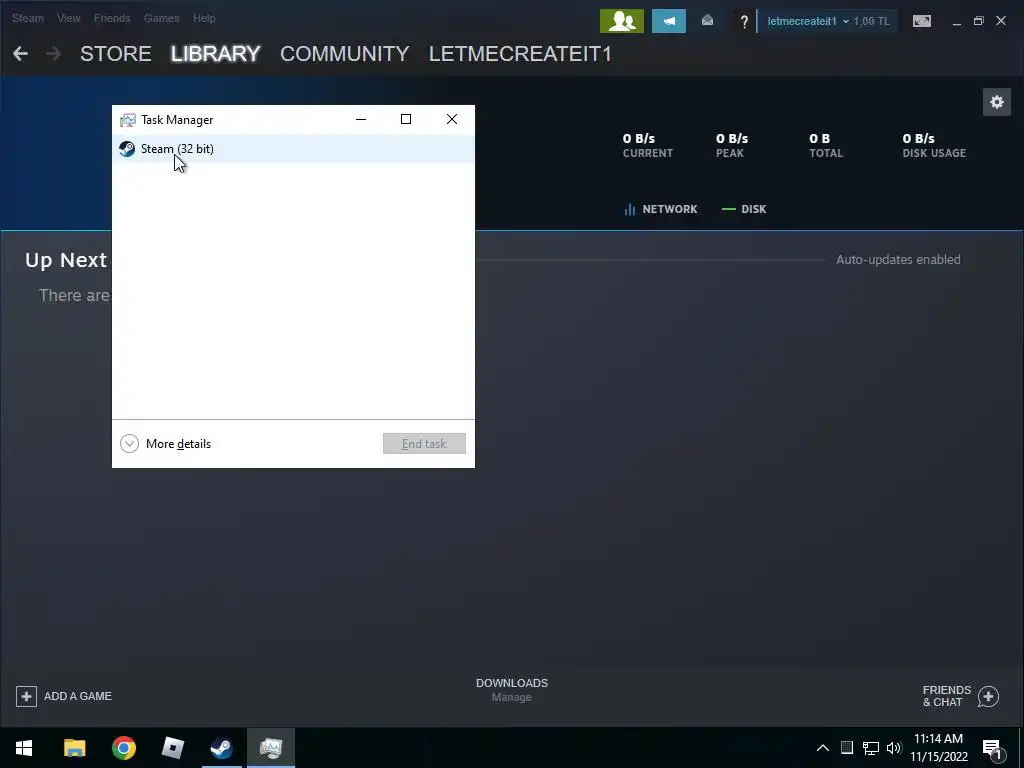The width and height of the screenshot is (1024, 768).
Task: Click the 0 B/s CURRENT stat
Action: click(647, 145)
